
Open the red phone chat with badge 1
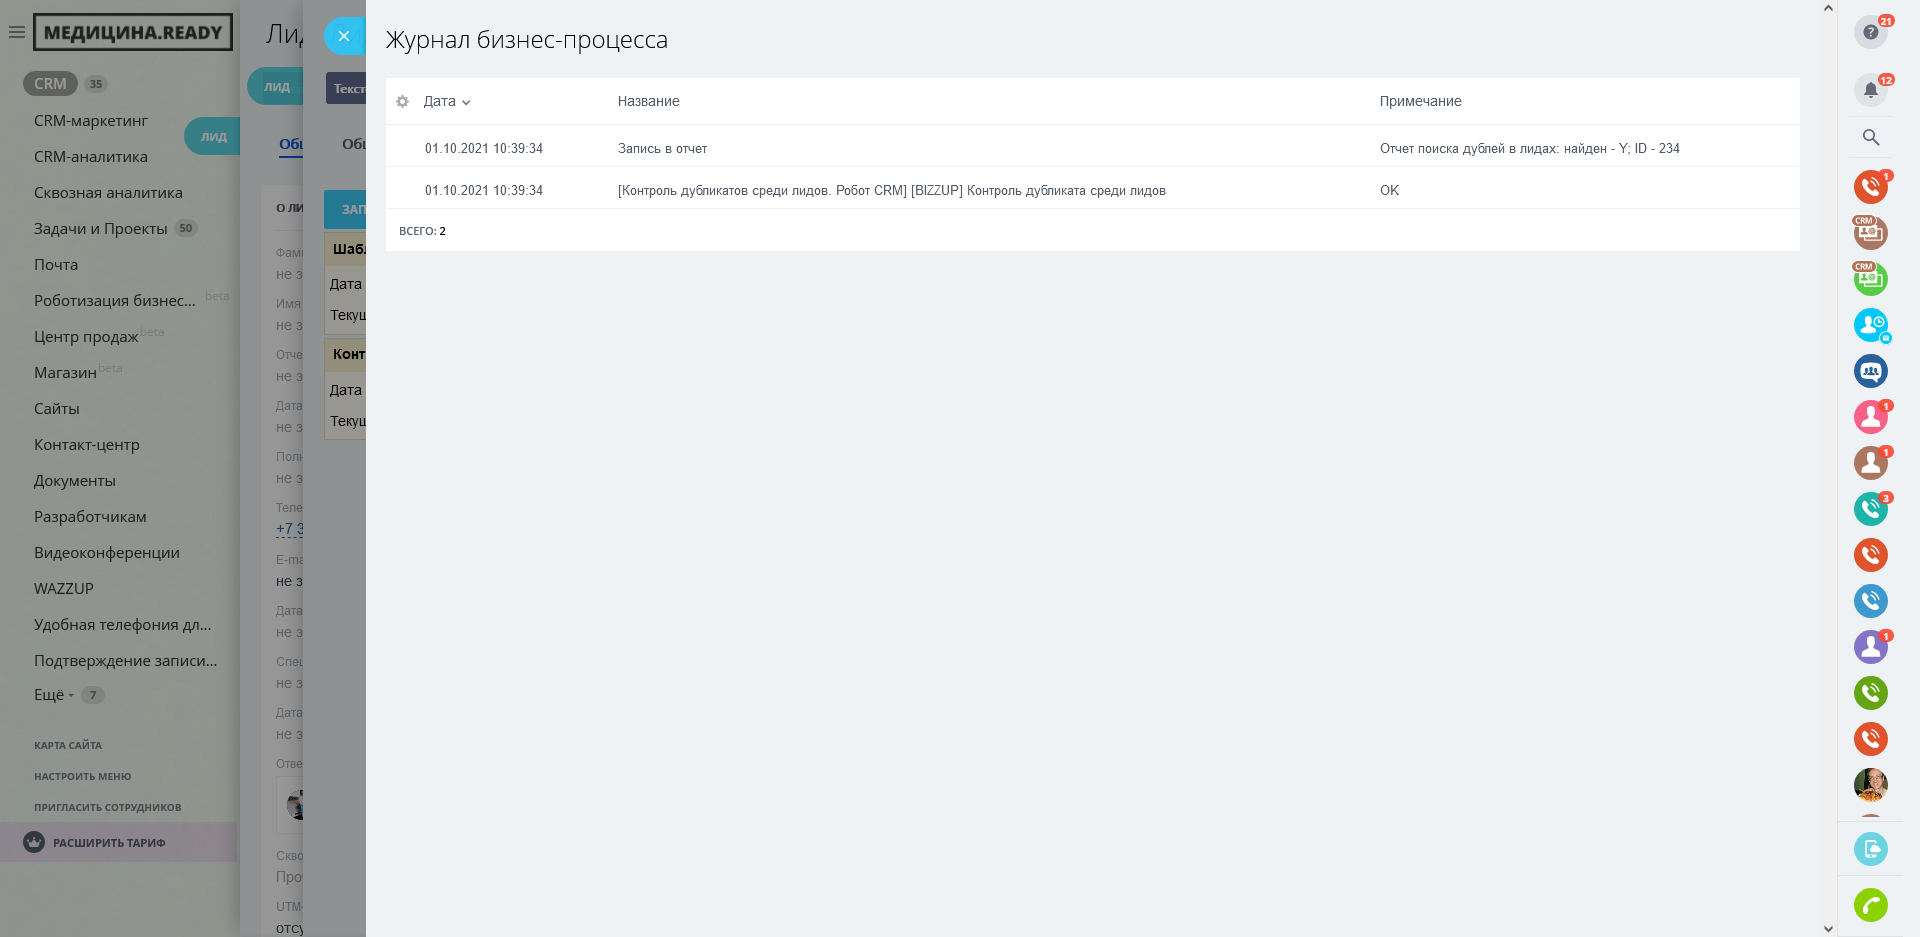point(1871,187)
